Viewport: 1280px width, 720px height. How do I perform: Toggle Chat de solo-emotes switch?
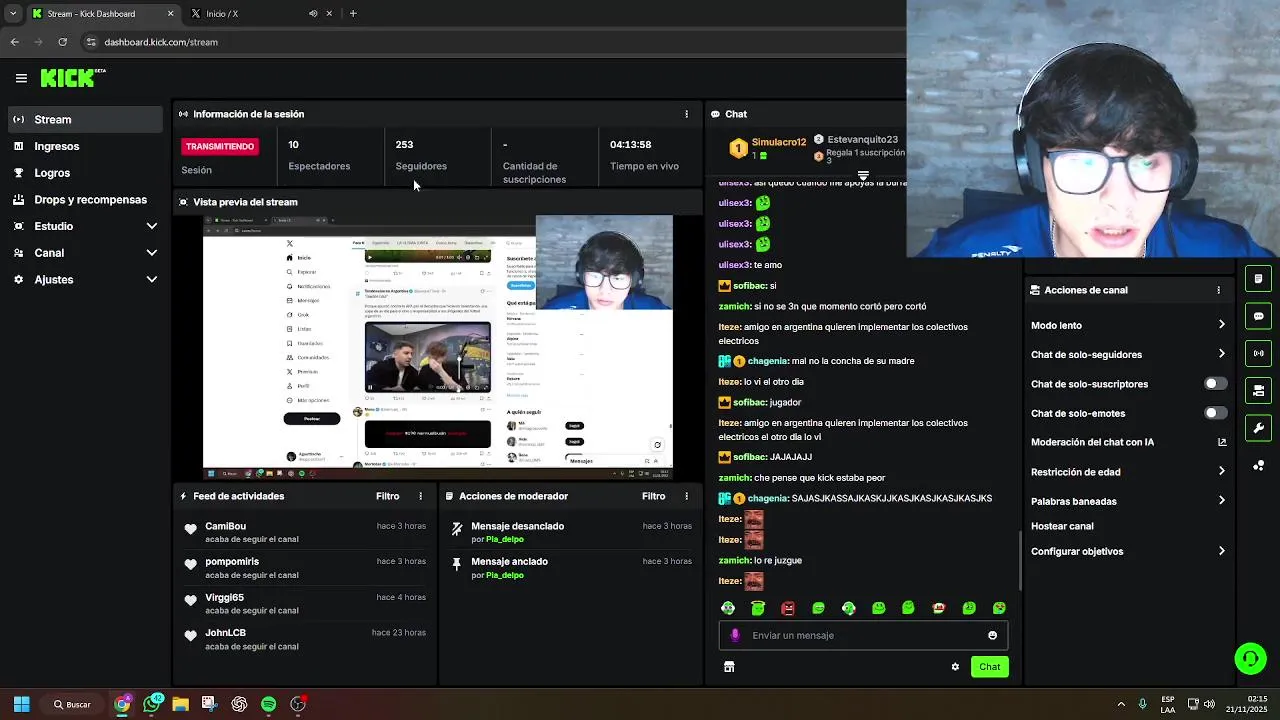1215,413
